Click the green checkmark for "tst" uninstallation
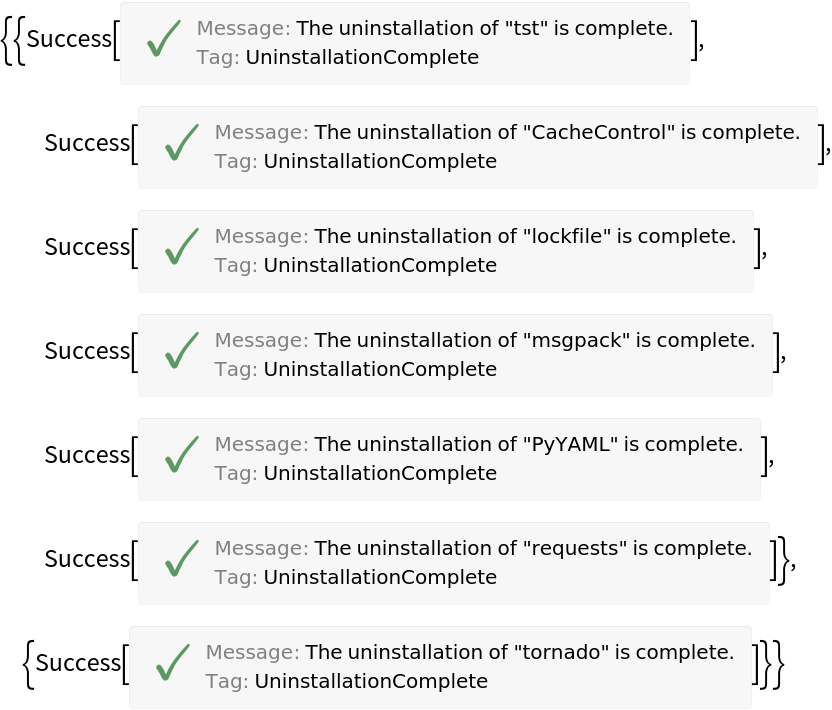This screenshot has height=710, width=832. point(163,40)
